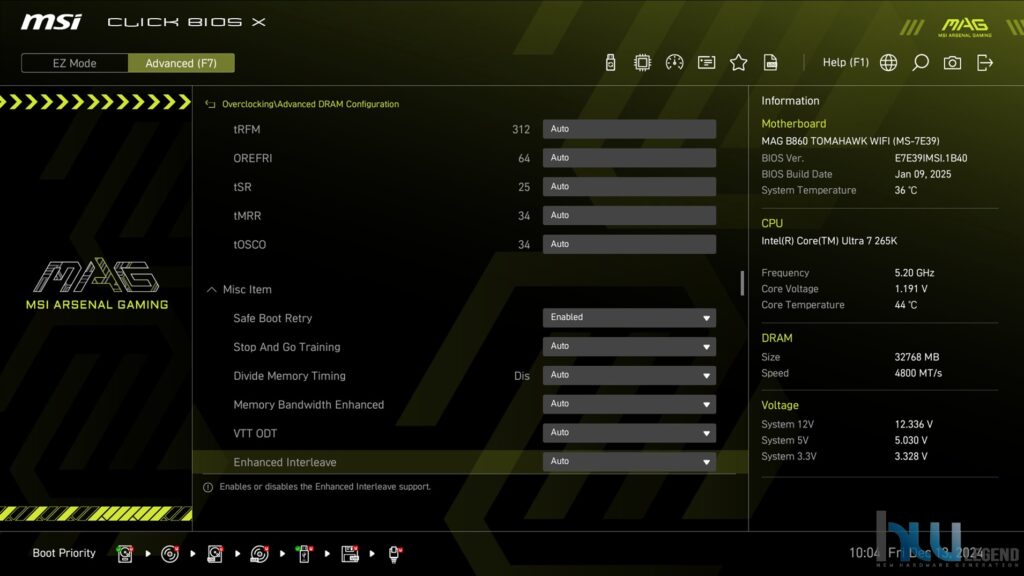The image size is (1024, 576).
Task: Click the tSR value input field
Action: pyautogui.click(x=629, y=187)
